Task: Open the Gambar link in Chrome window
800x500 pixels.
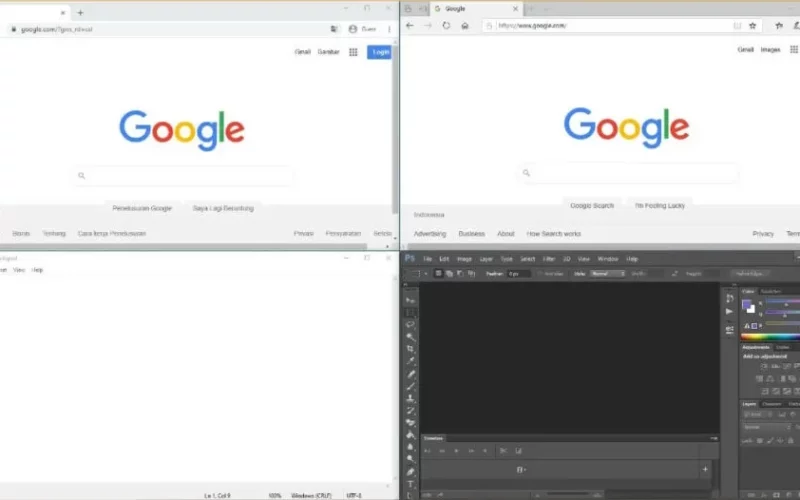Action: (329, 52)
